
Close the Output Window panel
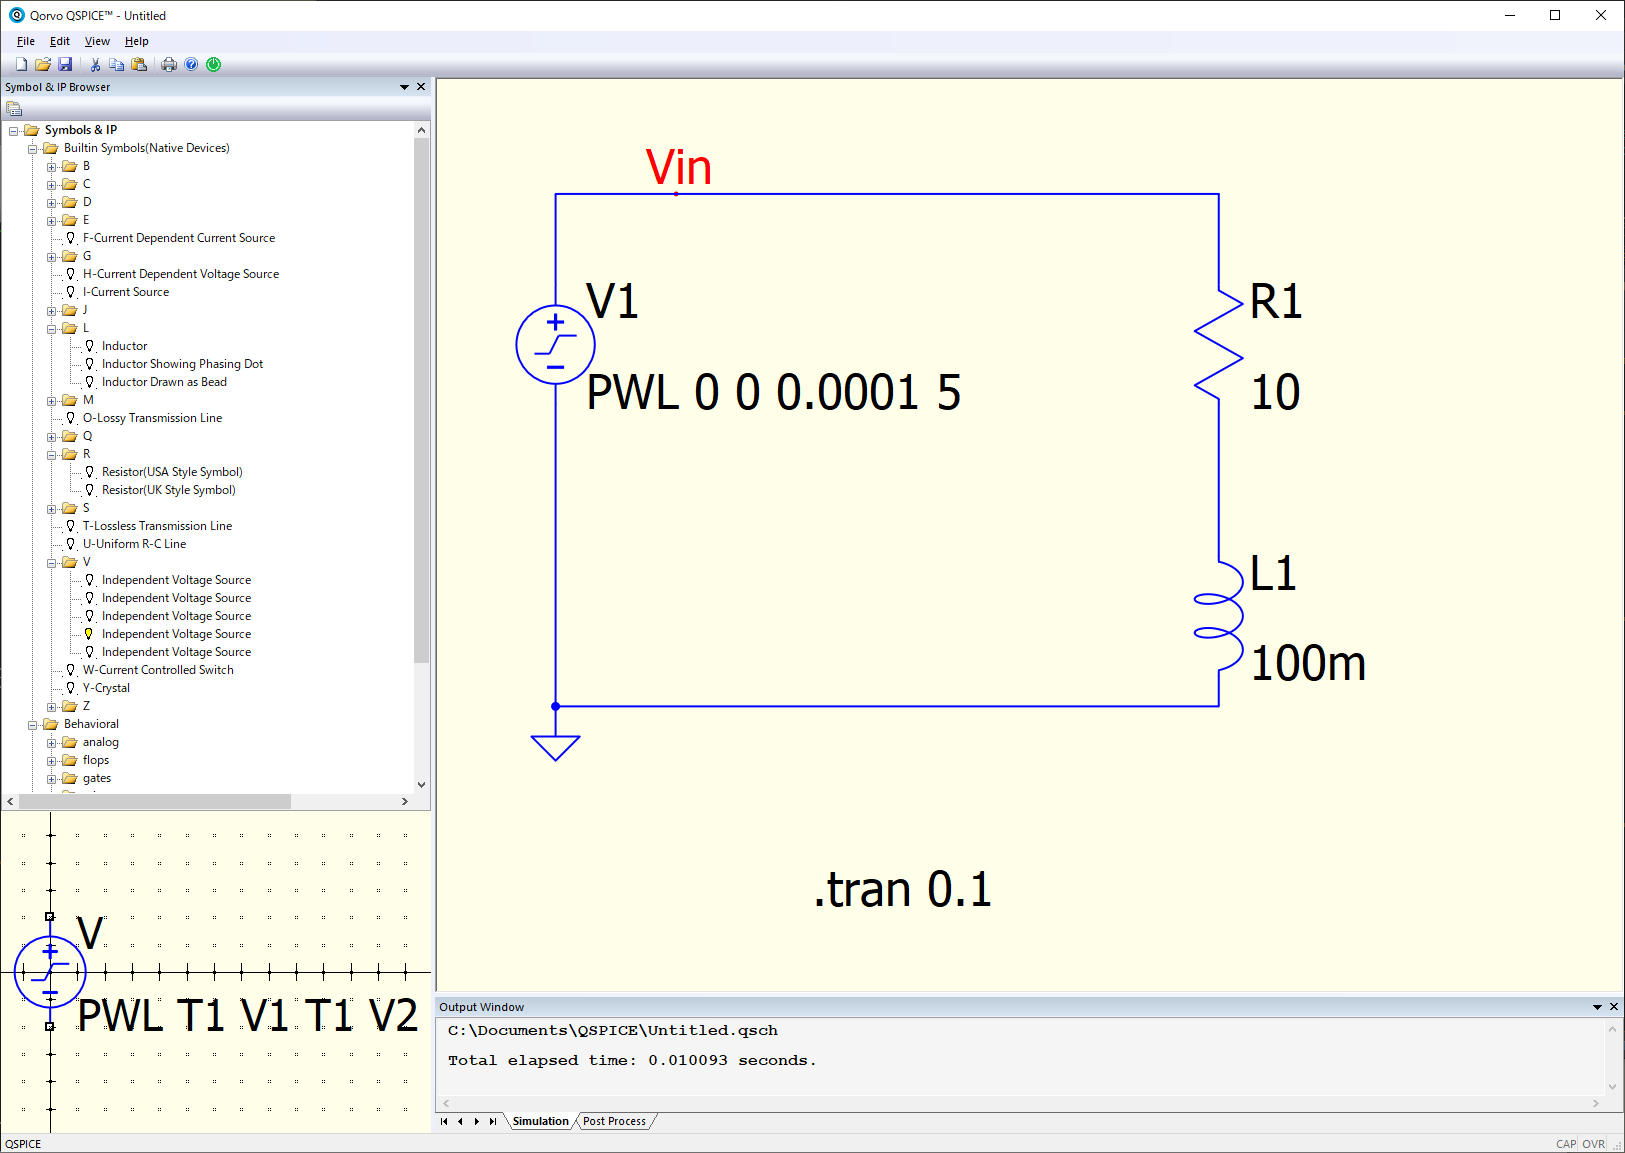click(1613, 1007)
